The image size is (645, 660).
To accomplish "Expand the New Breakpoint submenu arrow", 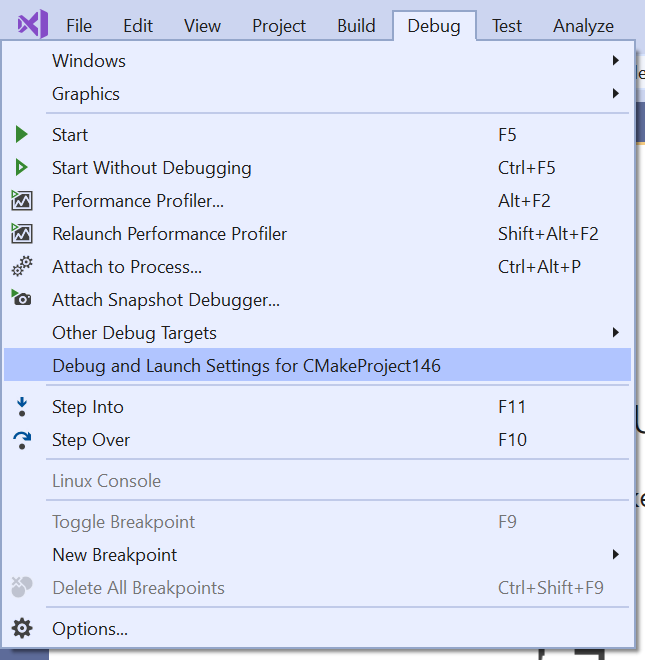I will (616, 554).
